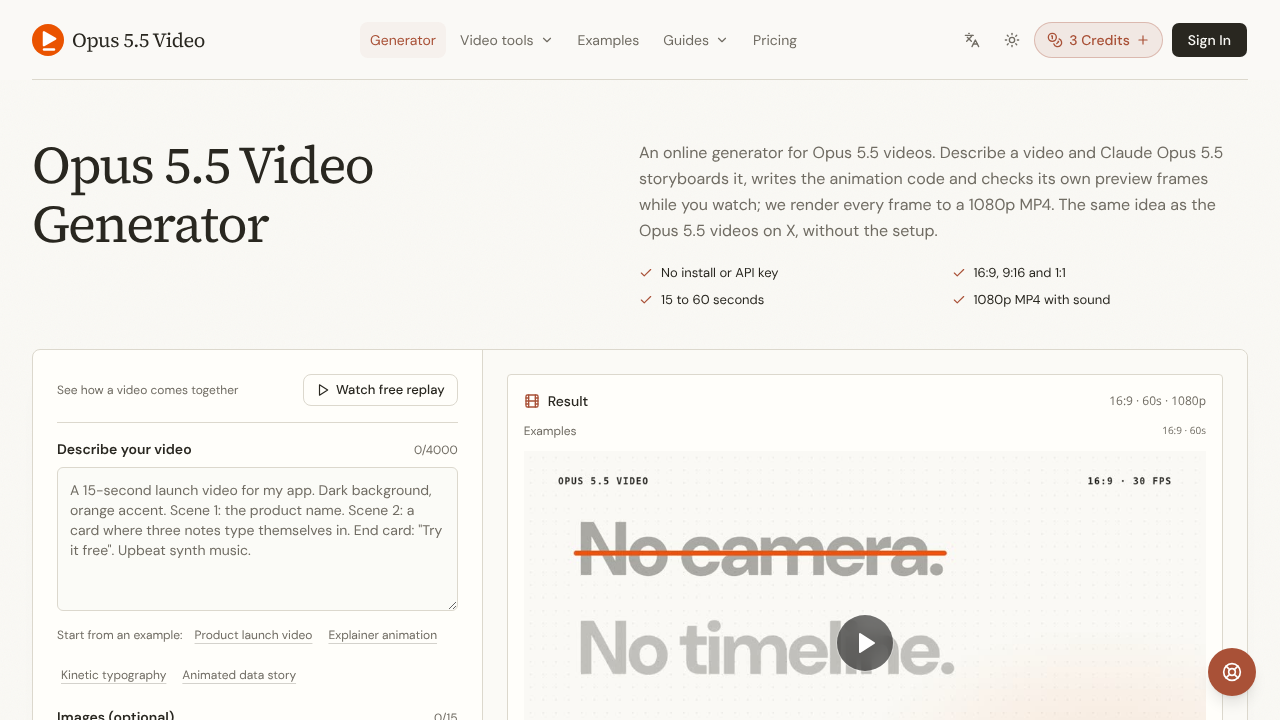Viewport: 1280px width, 720px height.
Task: Go to the Examples nav link
Action: point(608,40)
